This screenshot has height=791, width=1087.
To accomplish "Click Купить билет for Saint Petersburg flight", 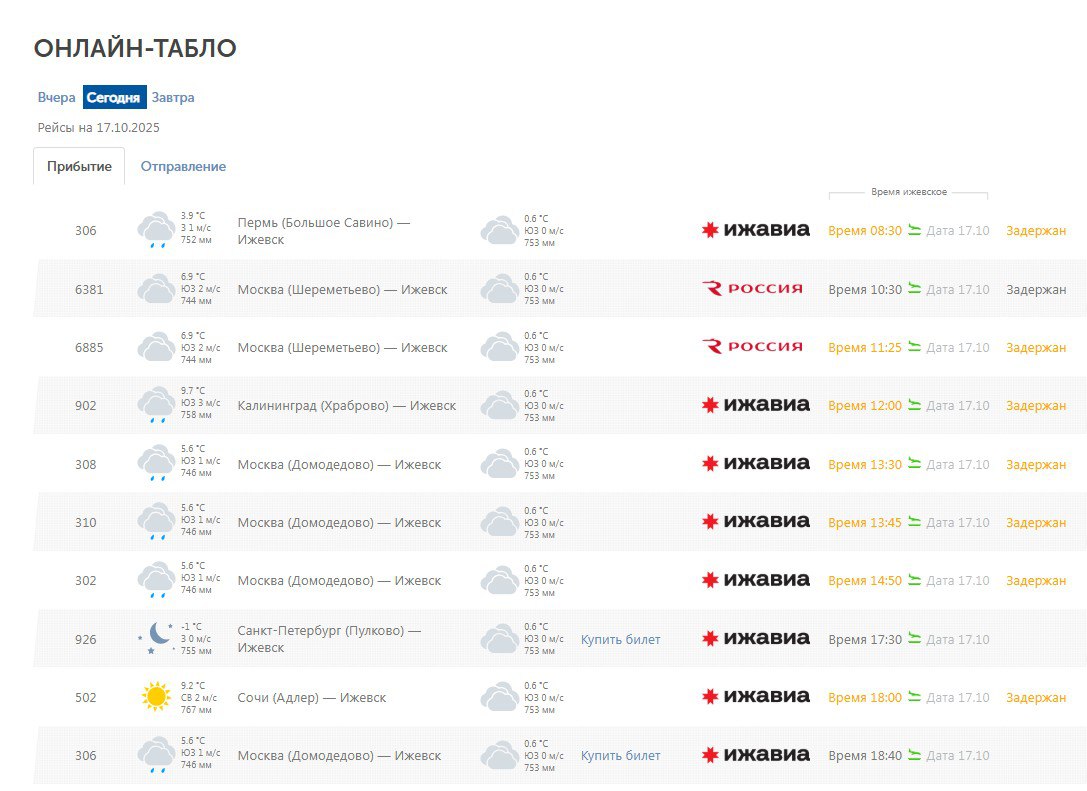I will coord(620,639).
